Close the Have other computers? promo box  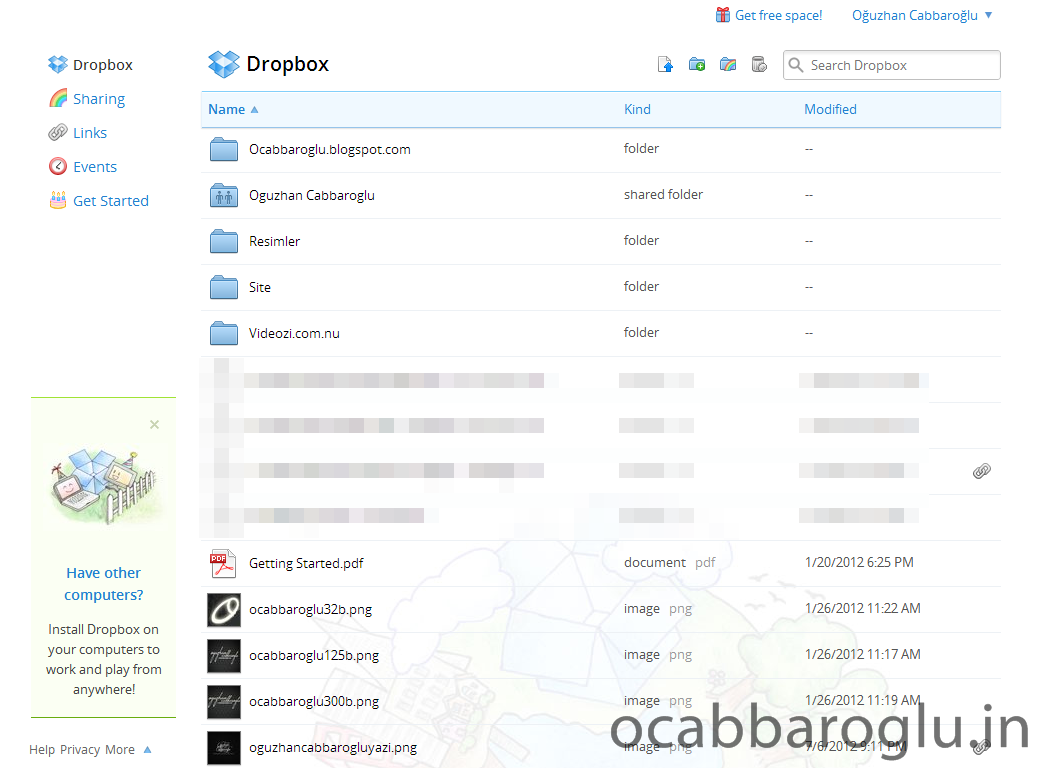tap(155, 425)
